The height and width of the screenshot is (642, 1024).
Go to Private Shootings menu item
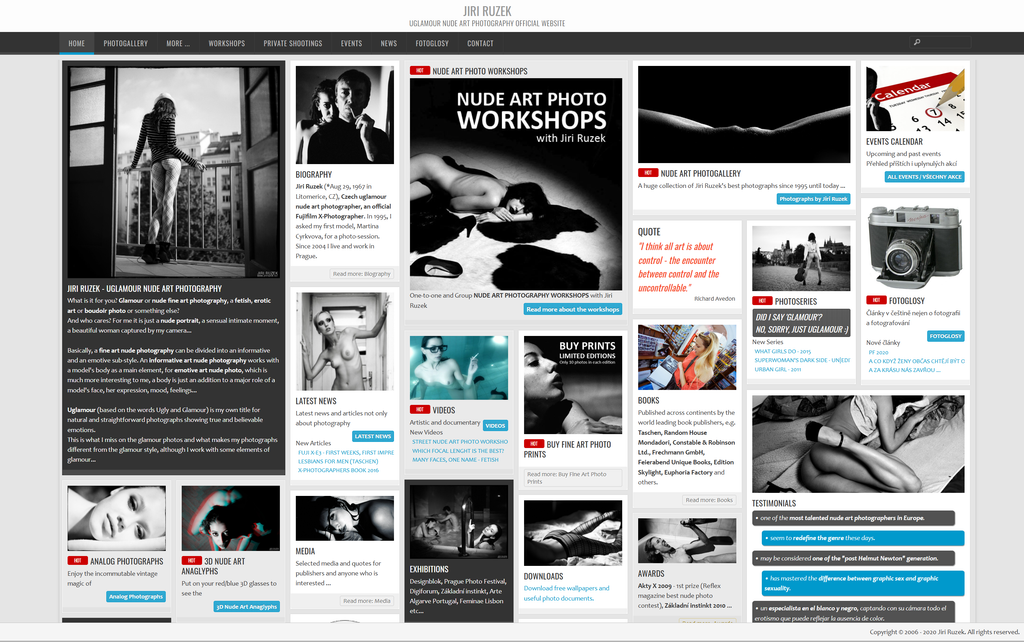pyautogui.click(x=293, y=43)
